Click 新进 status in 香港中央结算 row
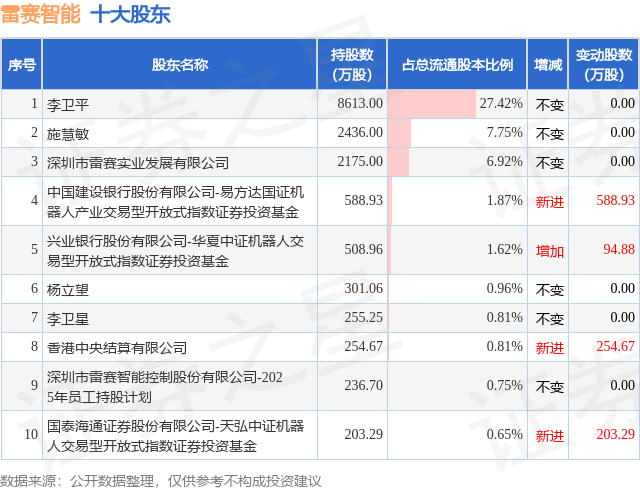 coord(549,348)
